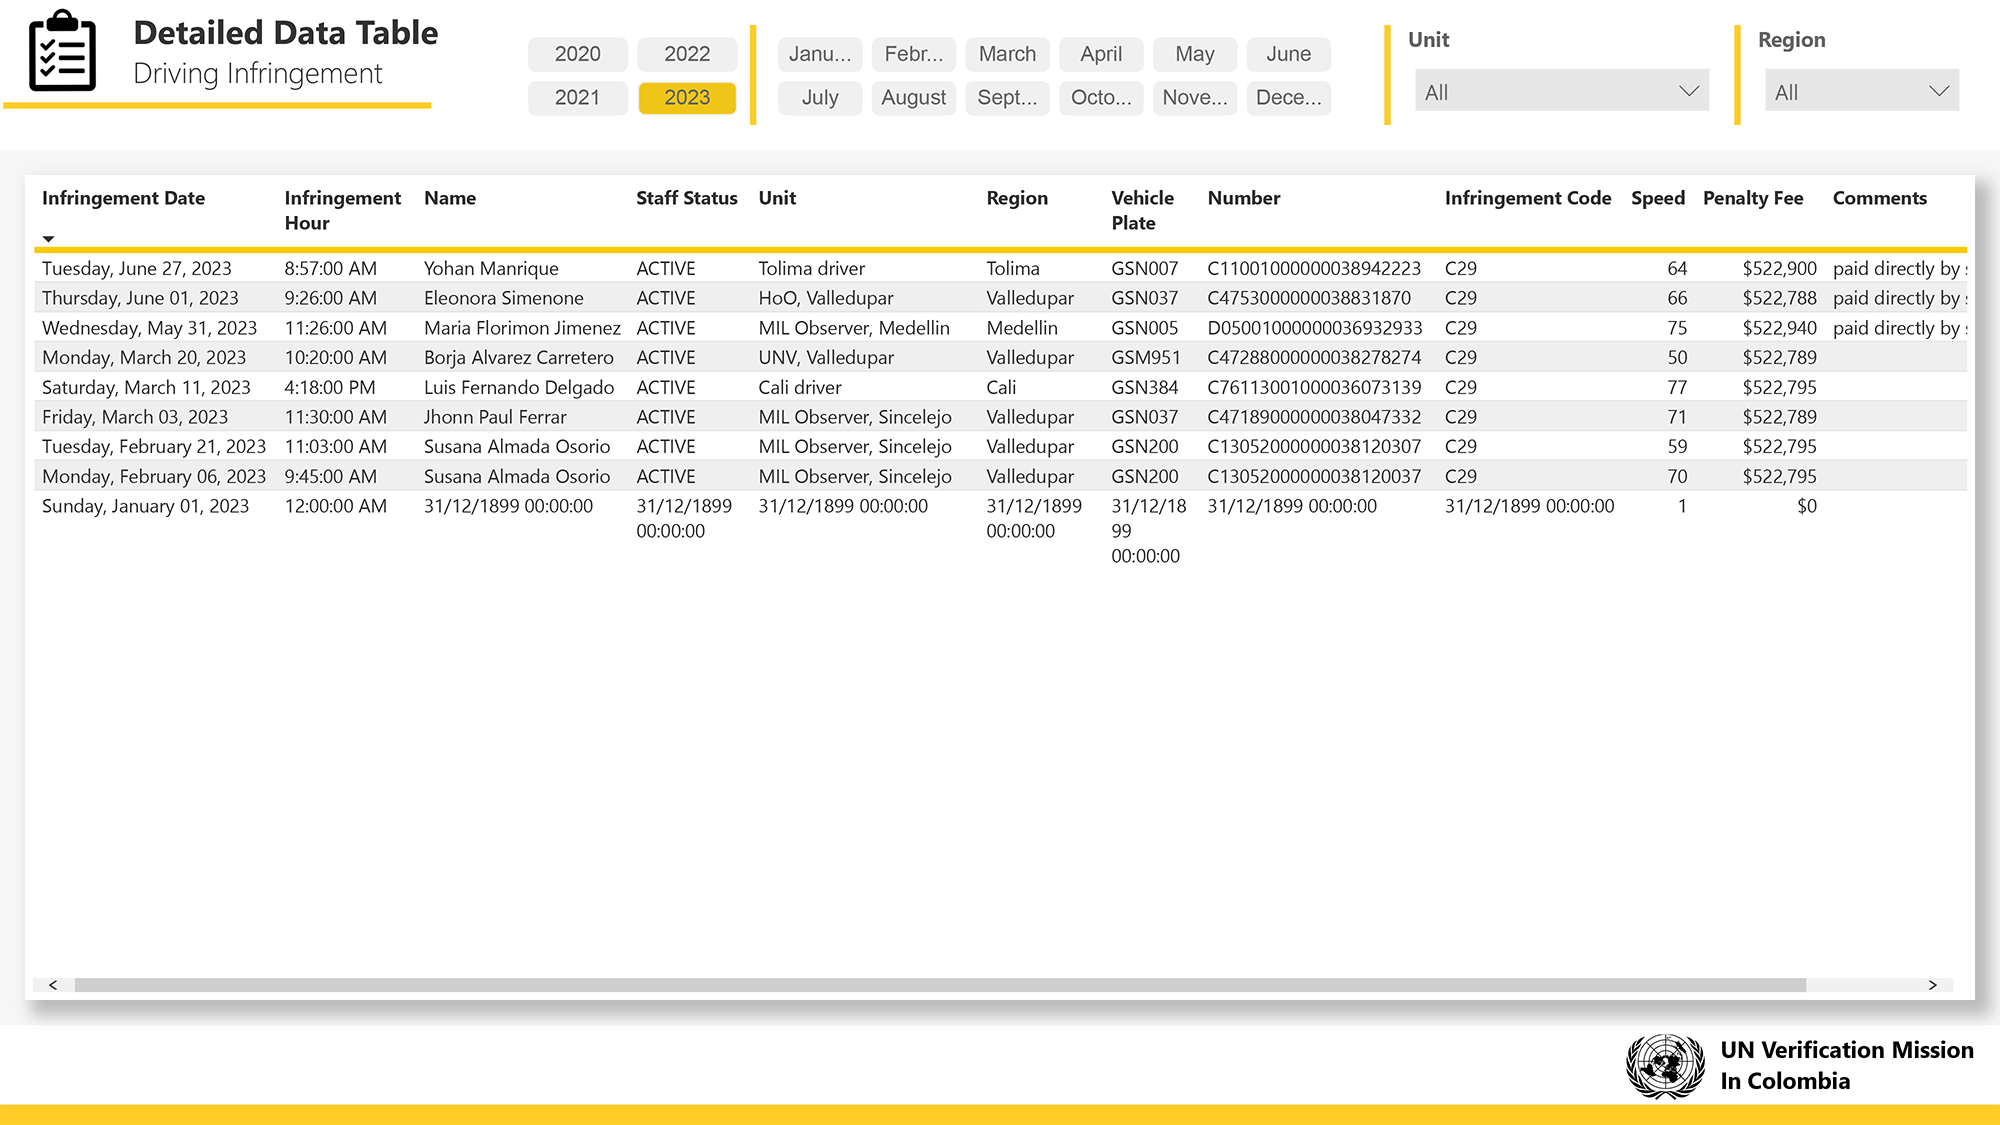Toggle the 2022 year filter

click(687, 54)
